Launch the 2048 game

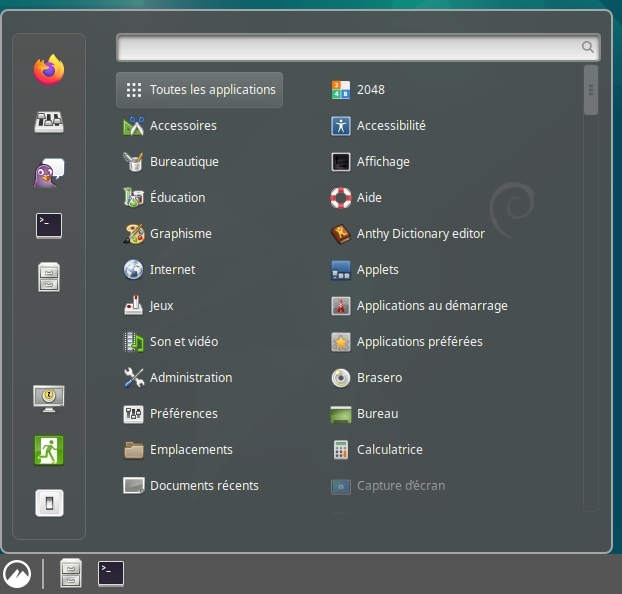[x=370, y=90]
